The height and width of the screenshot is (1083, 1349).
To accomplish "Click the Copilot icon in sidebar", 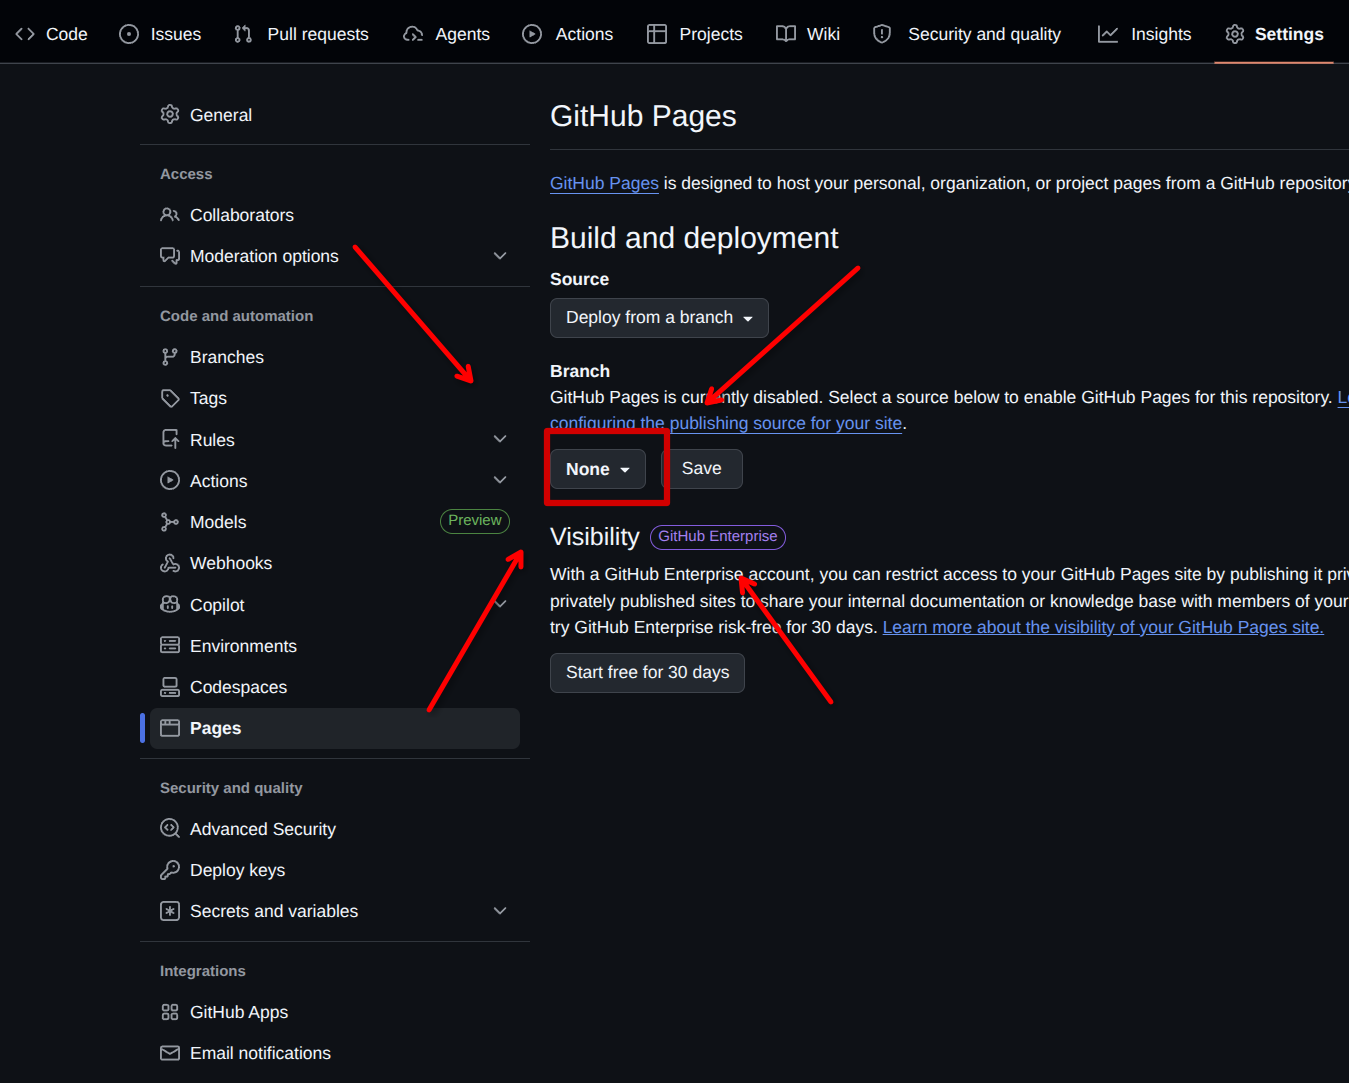I will (x=170, y=604).
